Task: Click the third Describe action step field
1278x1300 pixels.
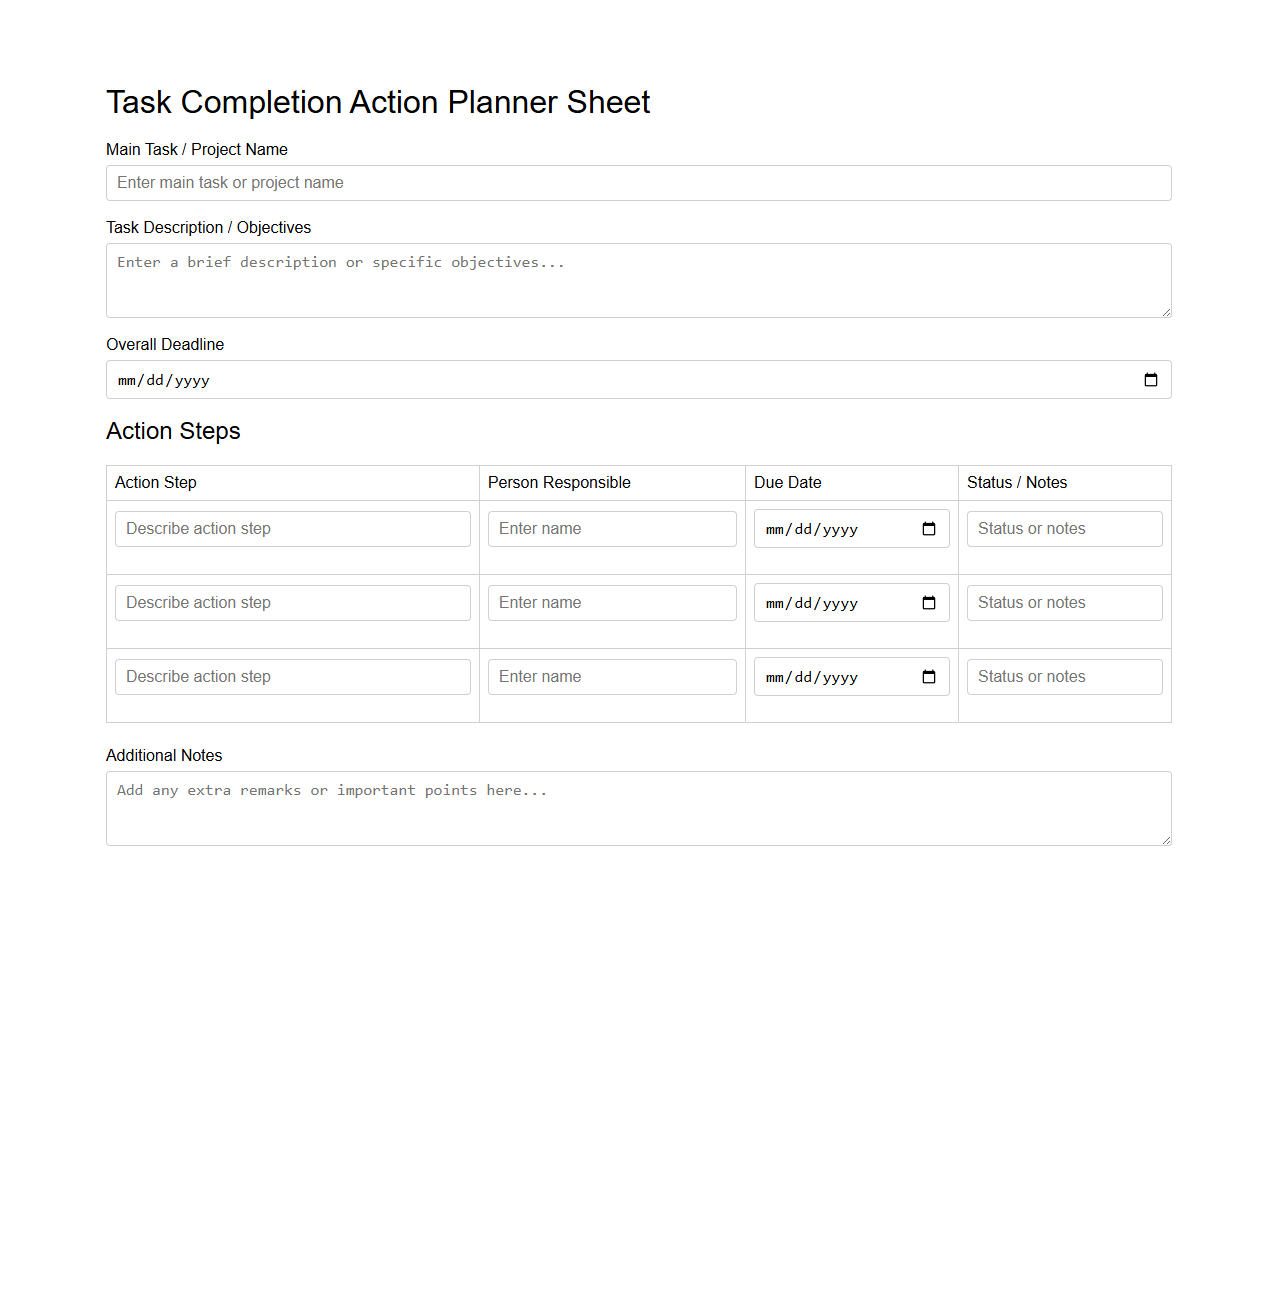Action: tap(292, 676)
